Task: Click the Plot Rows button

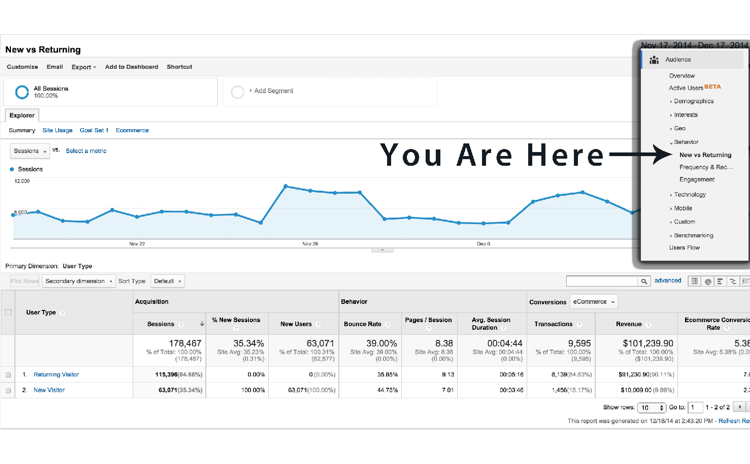Action: click(24, 281)
